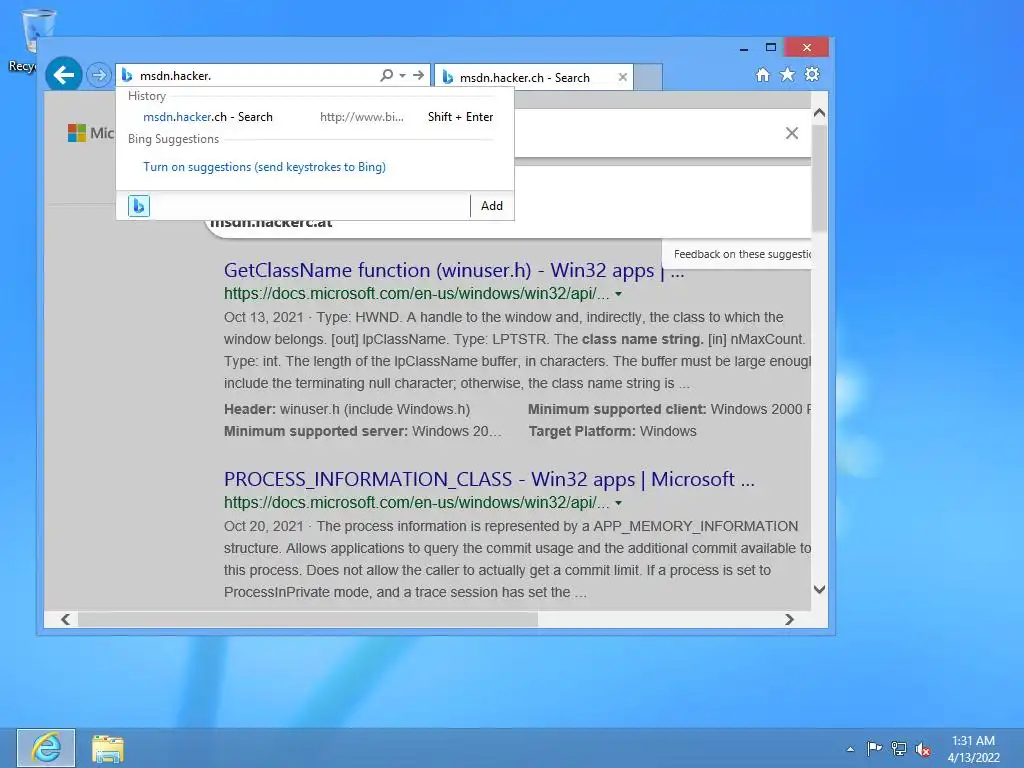Open GetClassName function result link

[454, 270]
